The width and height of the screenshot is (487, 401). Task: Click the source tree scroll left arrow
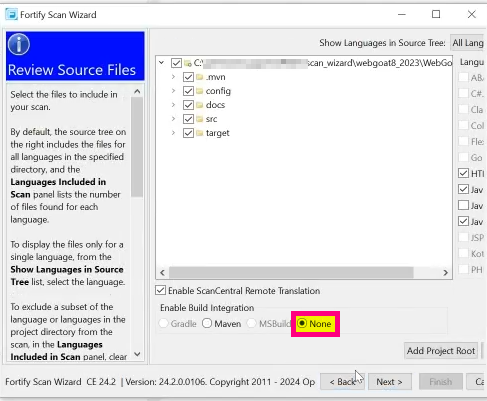pos(162,273)
